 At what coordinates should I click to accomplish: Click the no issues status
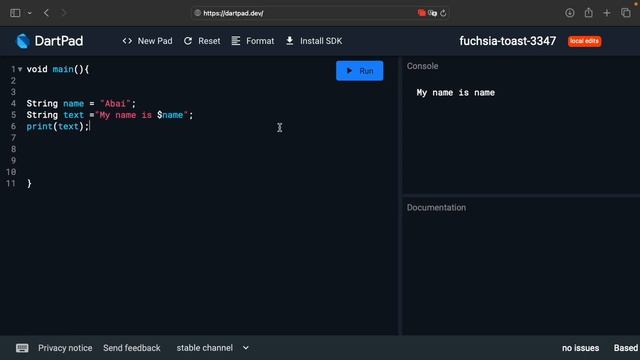pos(580,348)
